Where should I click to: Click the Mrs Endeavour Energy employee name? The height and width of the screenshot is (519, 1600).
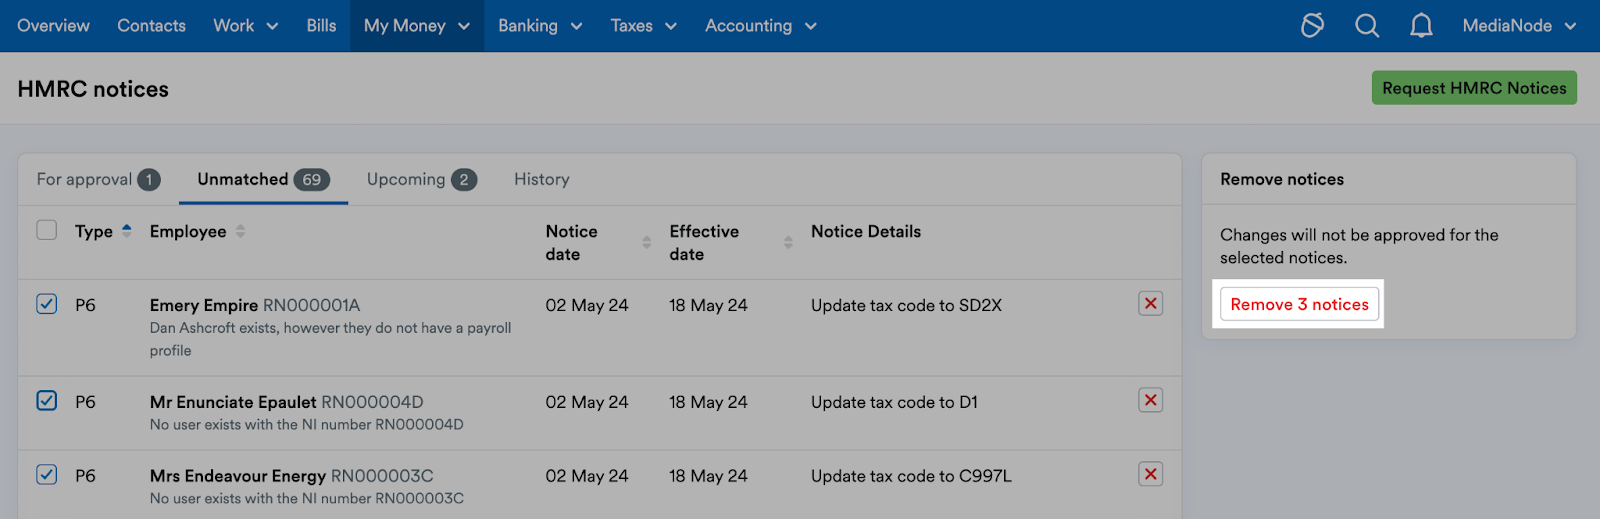[x=238, y=476]
